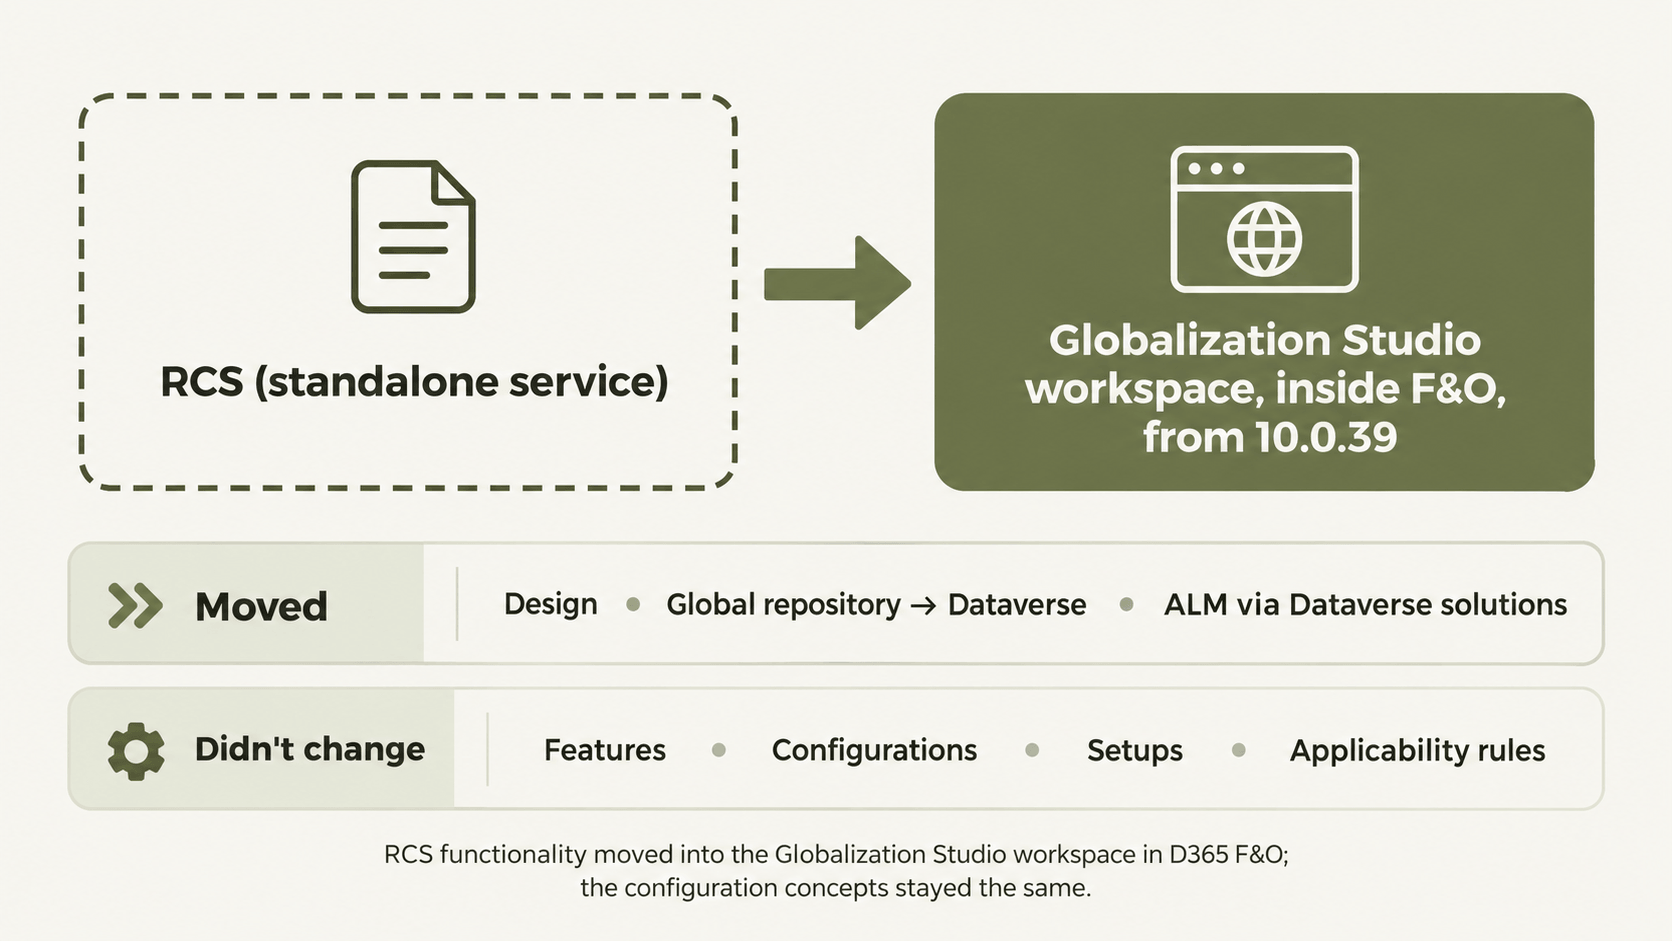The image size is (1672, 941).
Task: Select the "Moved" row label
Action: point(261,606)
